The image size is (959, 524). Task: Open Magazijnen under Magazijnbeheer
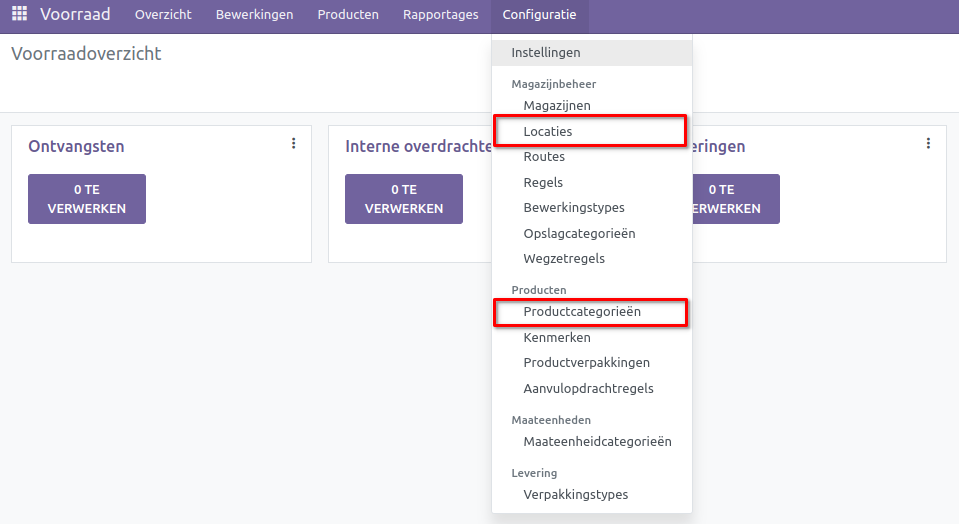point(557,105)
